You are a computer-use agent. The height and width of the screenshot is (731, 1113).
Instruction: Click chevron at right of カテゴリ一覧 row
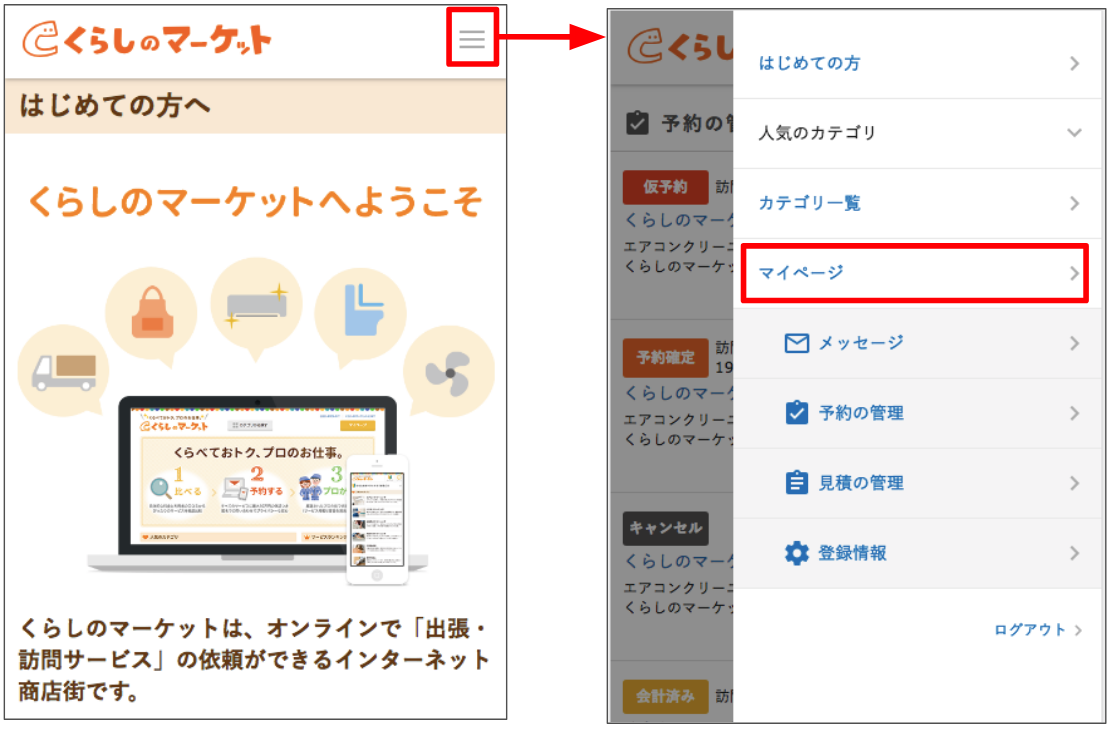click(x=1075, y=204)
